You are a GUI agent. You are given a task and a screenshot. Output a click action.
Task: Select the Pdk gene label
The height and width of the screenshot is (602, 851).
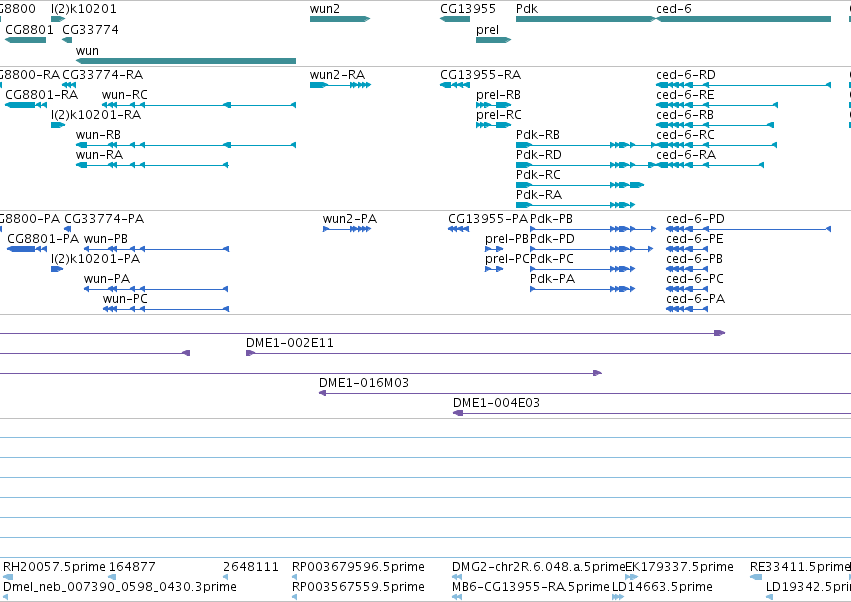[x=527, y=9]
